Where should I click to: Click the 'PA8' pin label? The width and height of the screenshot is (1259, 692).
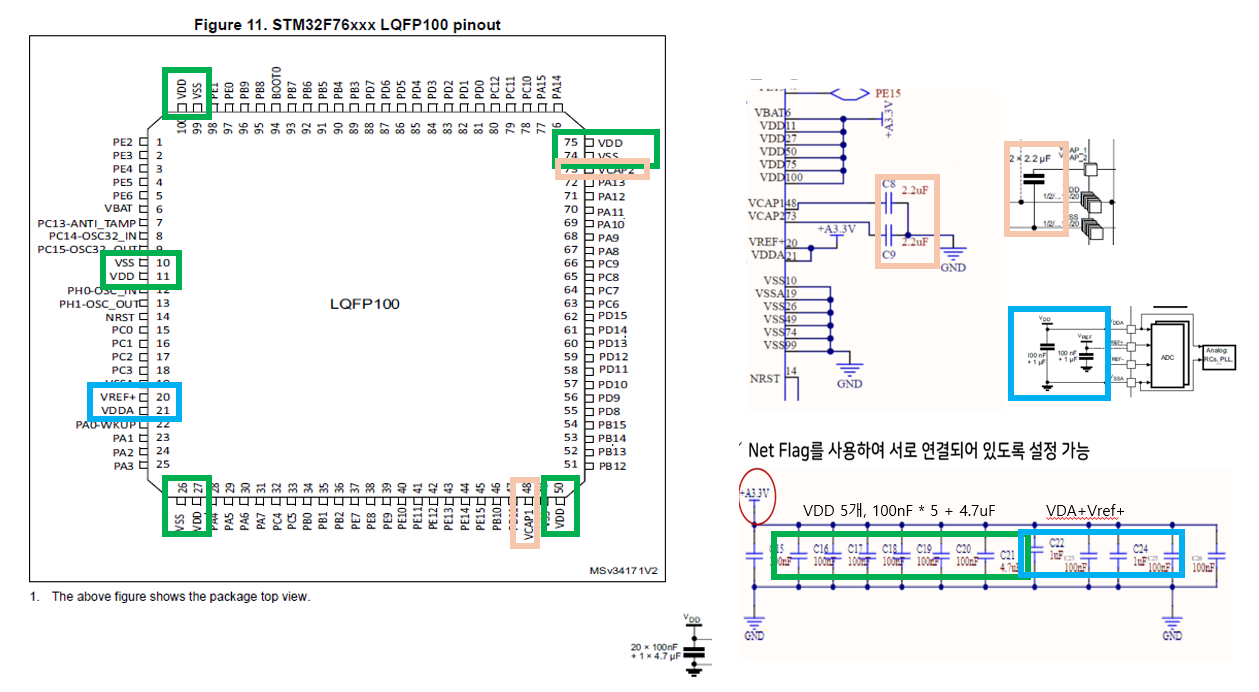tap(608, 251)
